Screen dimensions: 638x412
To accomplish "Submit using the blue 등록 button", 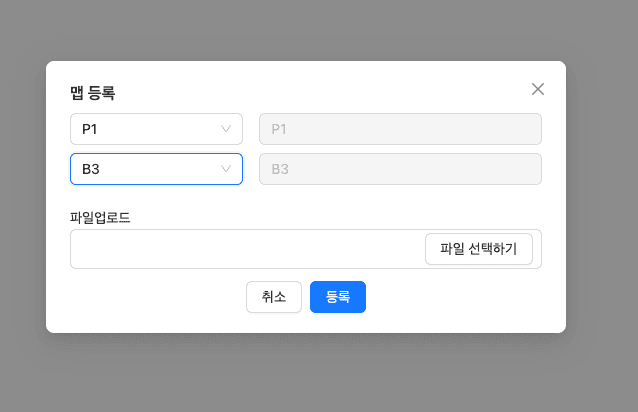I will tap(338, 297).
